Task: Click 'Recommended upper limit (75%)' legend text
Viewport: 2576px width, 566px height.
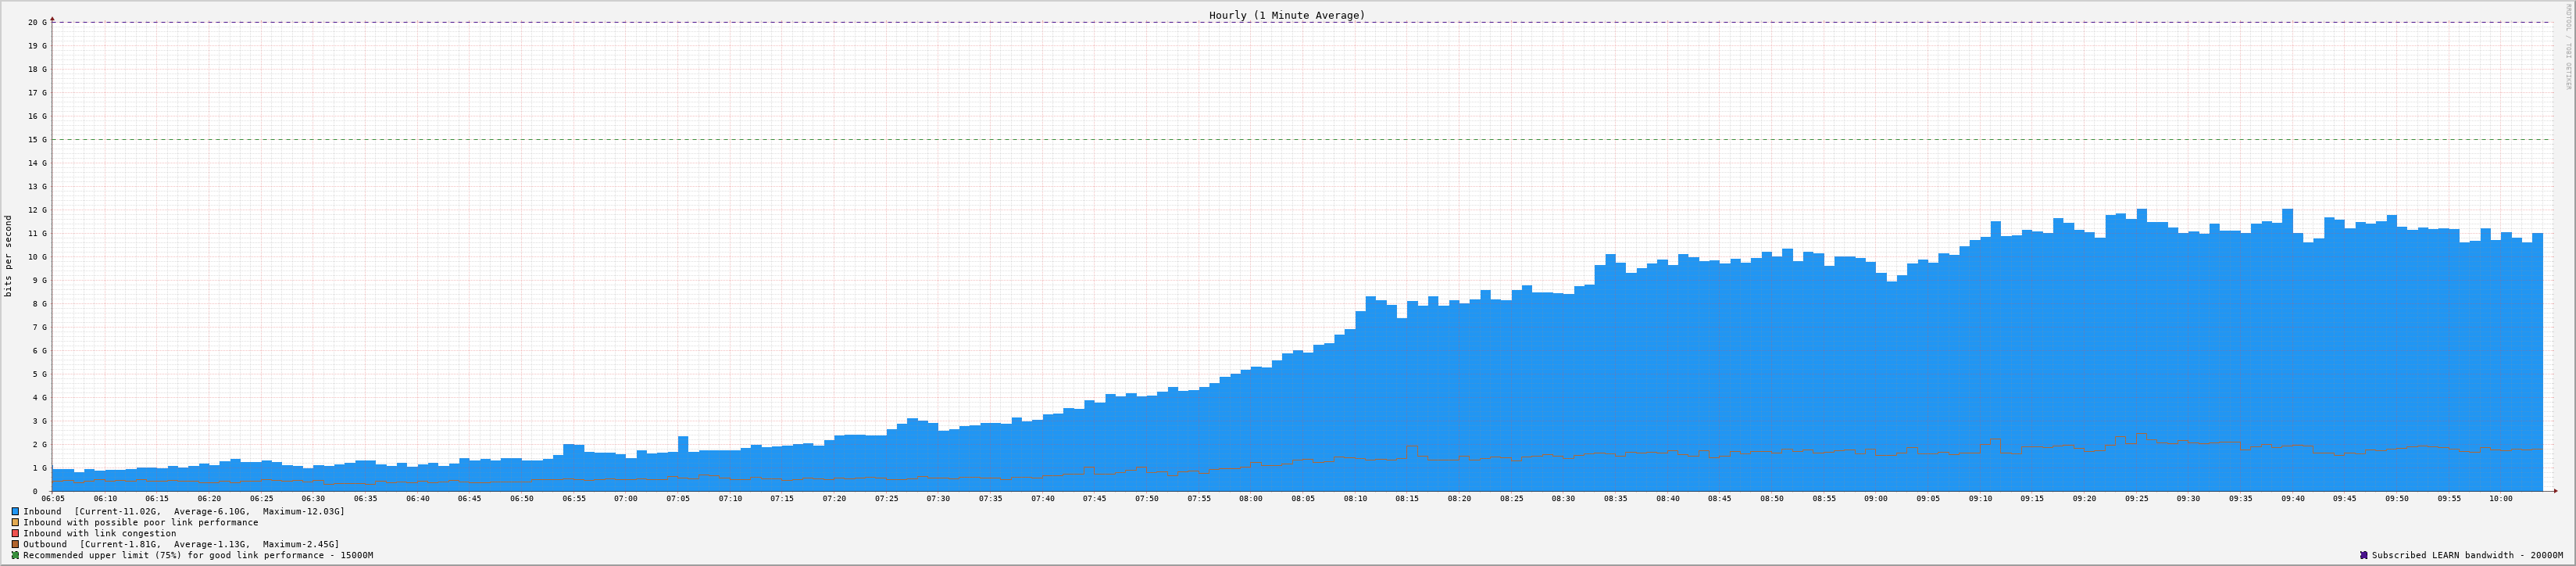Action: pos(198,555)
